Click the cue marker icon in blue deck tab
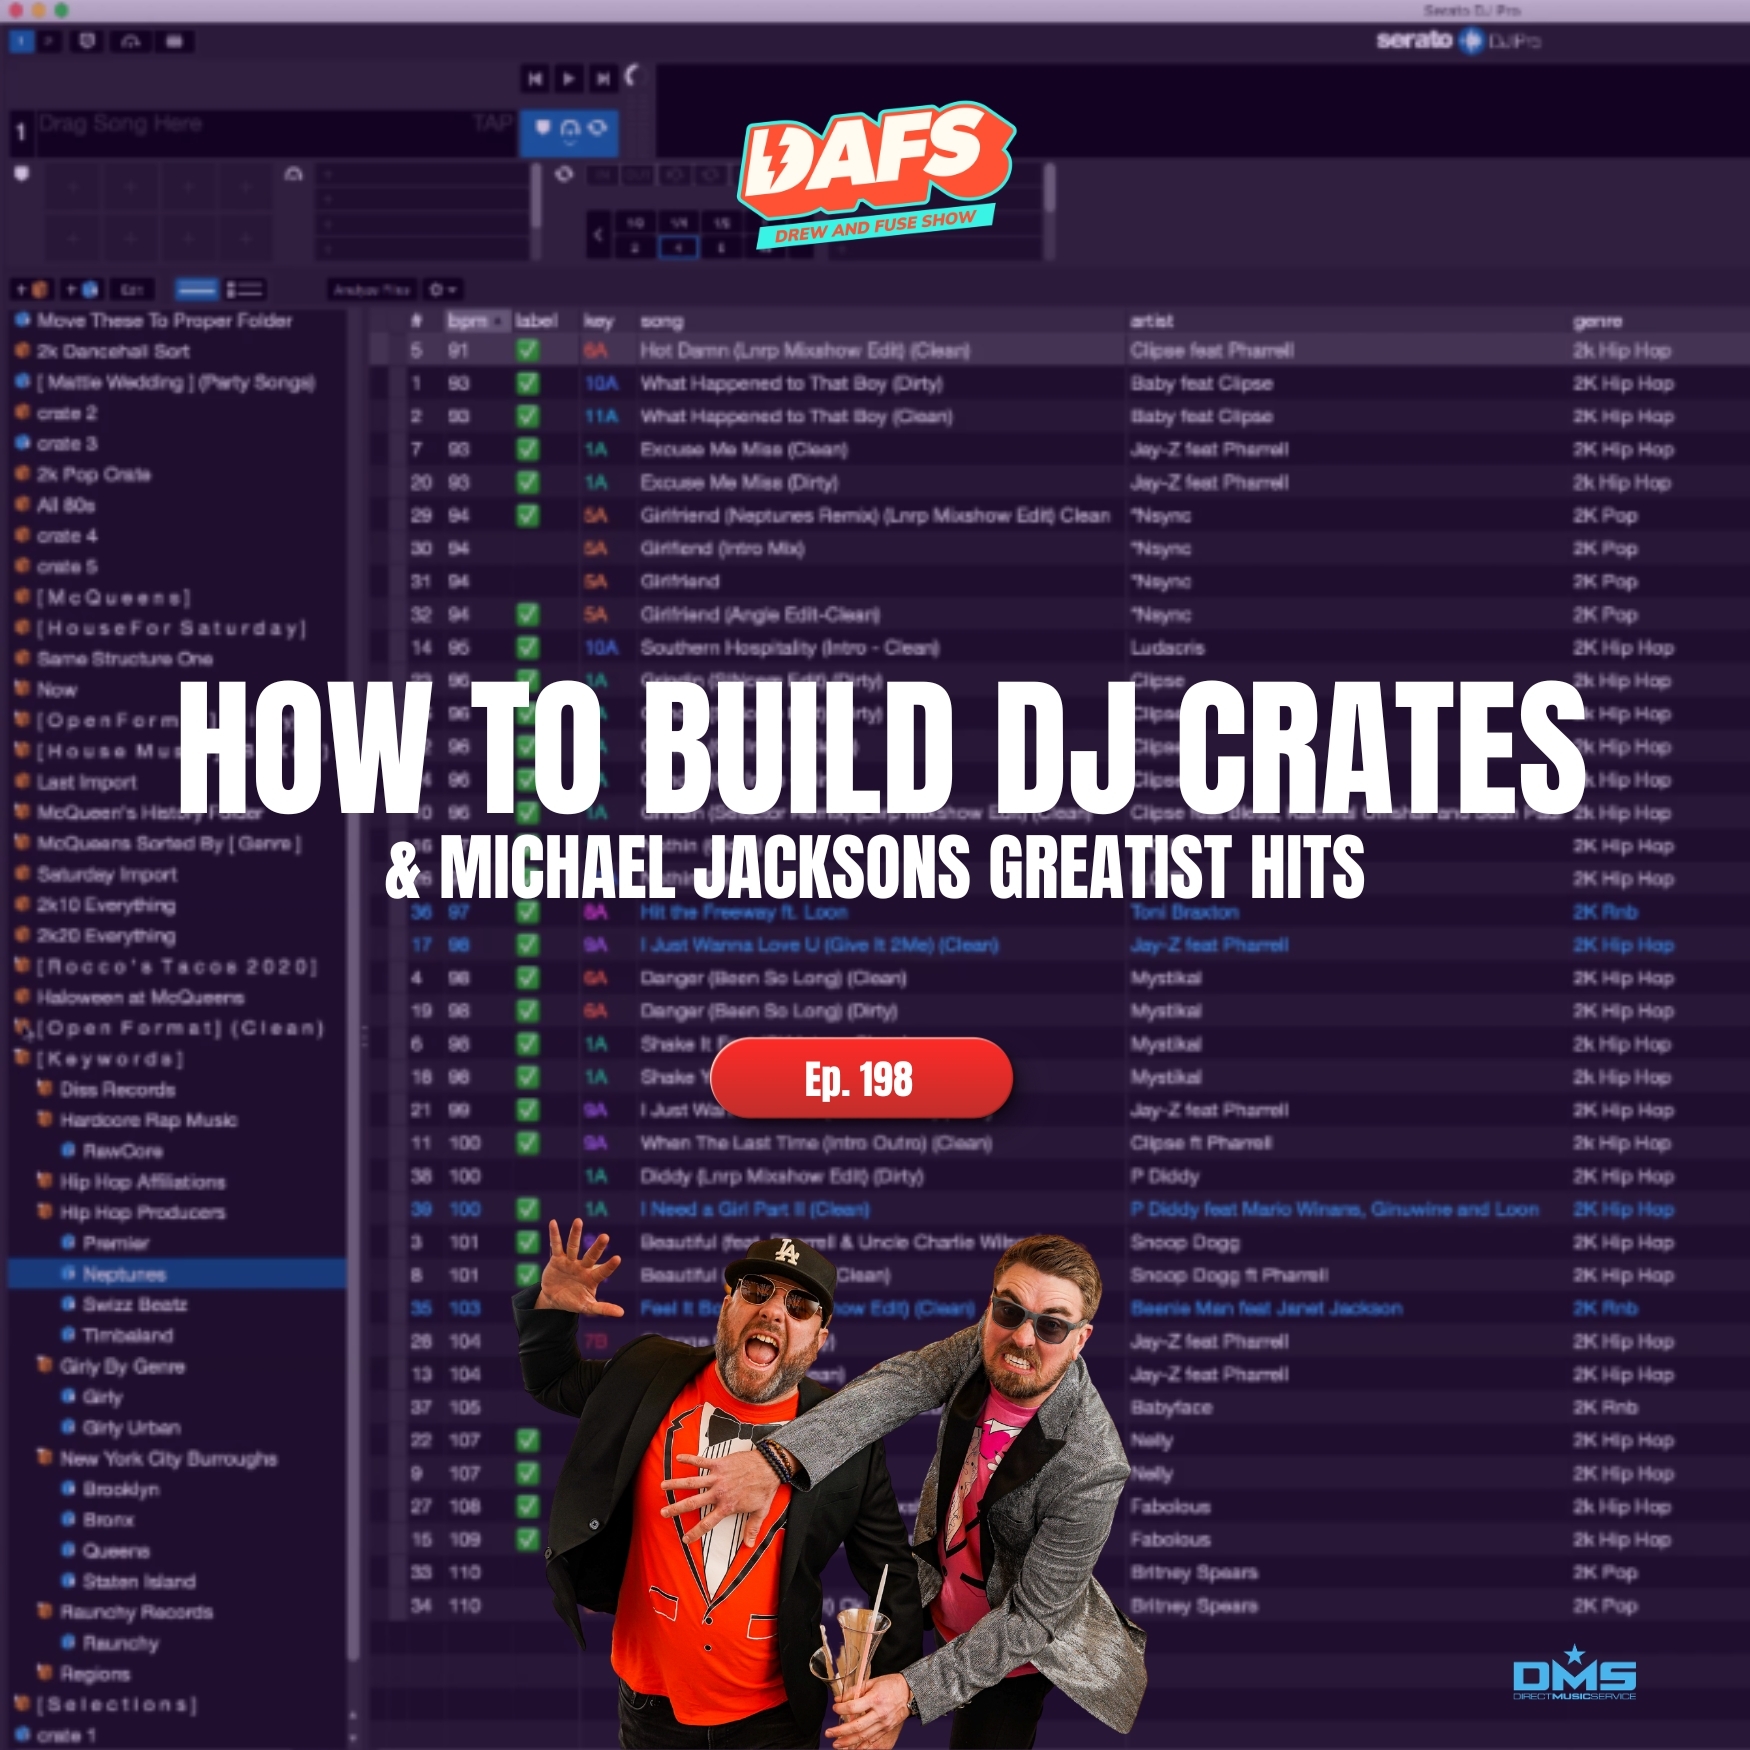Image resolution: width=1750 pixels, height=1750 pixels. point(543,128)
